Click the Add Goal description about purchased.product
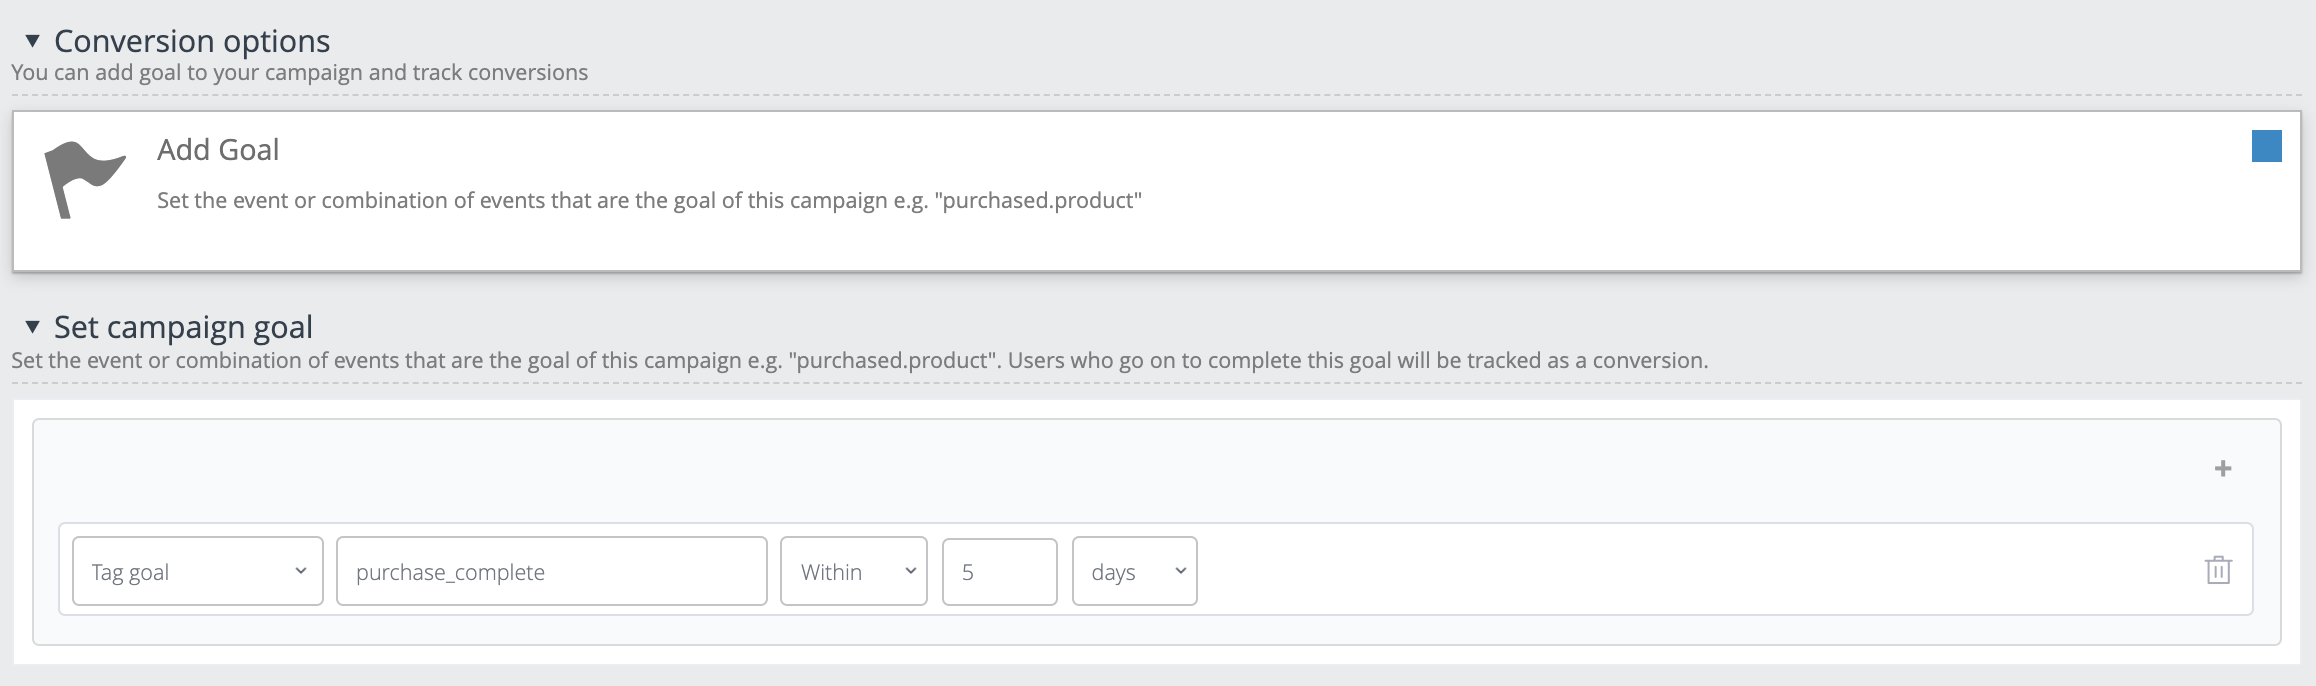 pos(649,200)
